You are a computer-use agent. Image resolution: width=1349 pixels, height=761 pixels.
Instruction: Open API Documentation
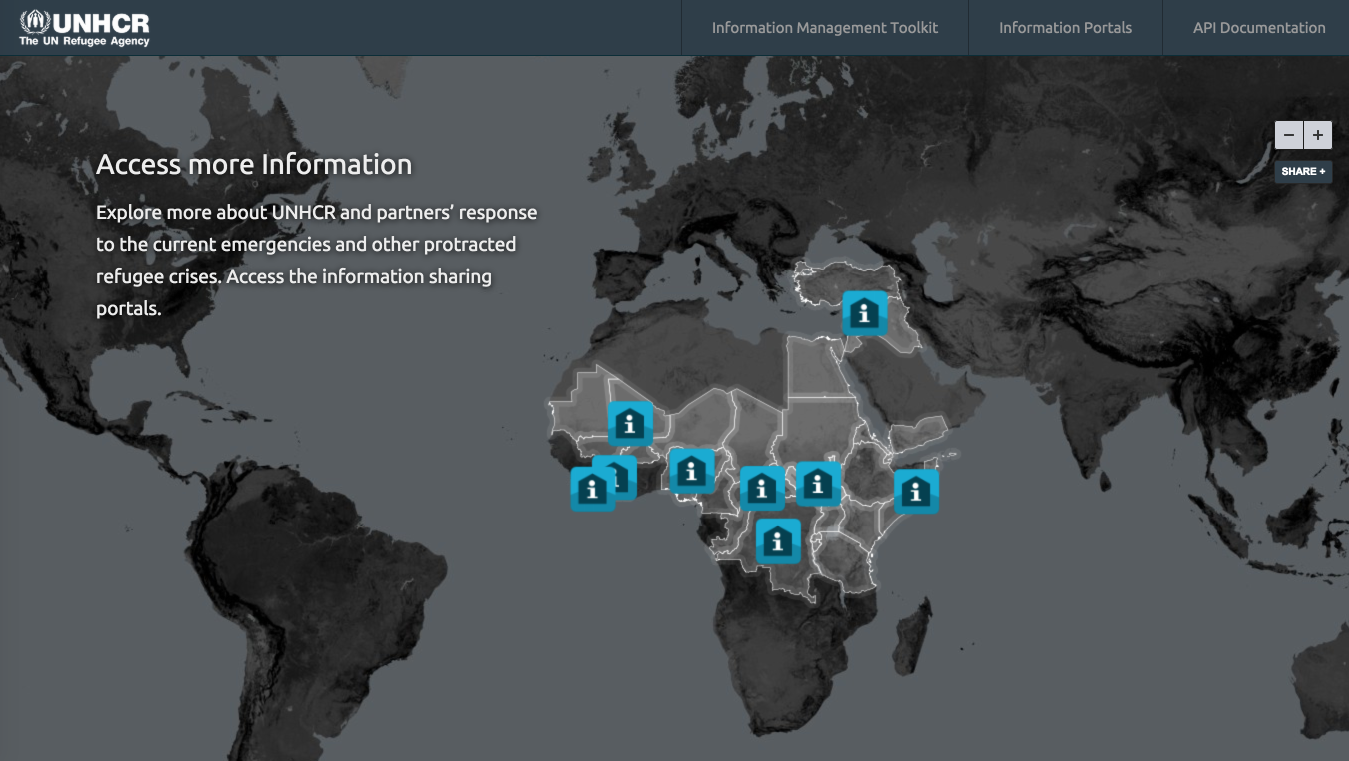click(1259, 28)
